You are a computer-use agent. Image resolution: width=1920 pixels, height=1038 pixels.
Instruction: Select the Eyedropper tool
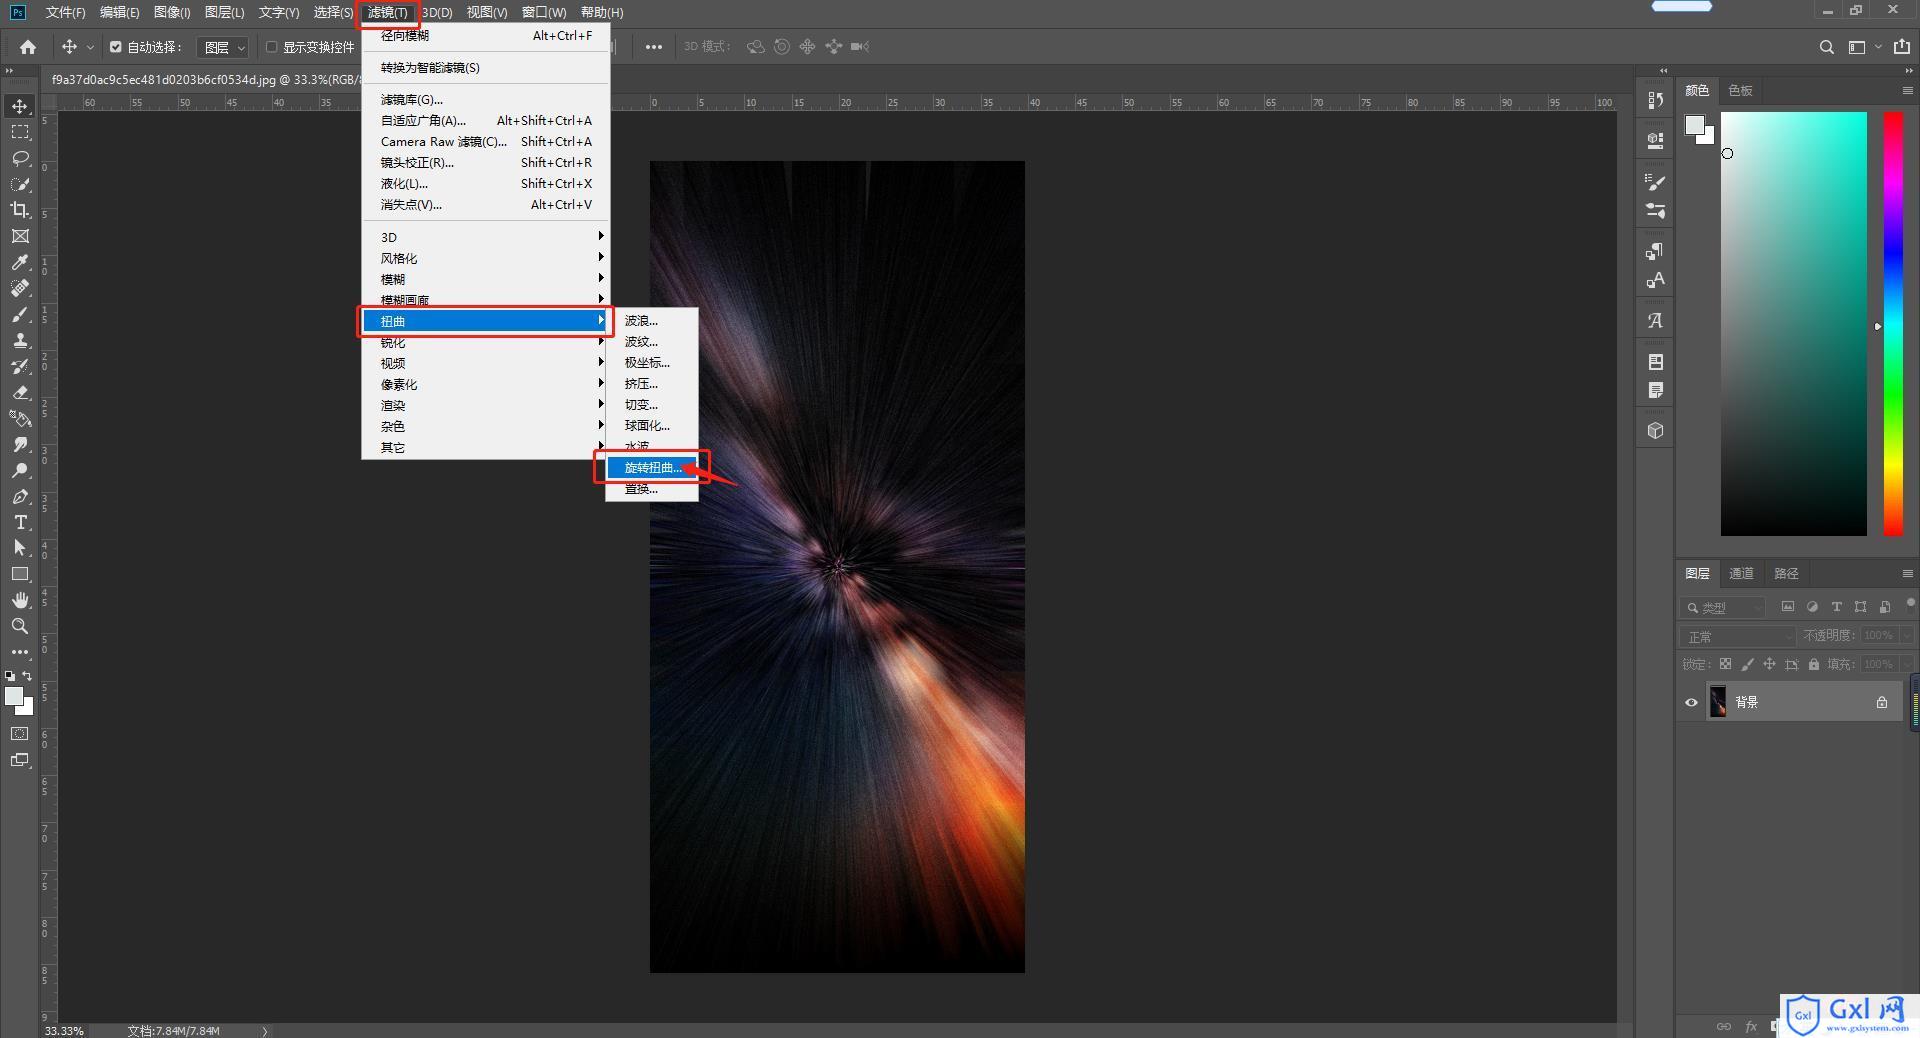20,262
